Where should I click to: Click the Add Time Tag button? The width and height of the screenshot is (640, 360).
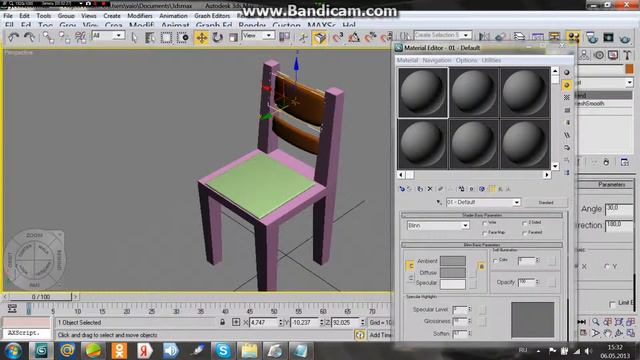click(x=380, y=335)
